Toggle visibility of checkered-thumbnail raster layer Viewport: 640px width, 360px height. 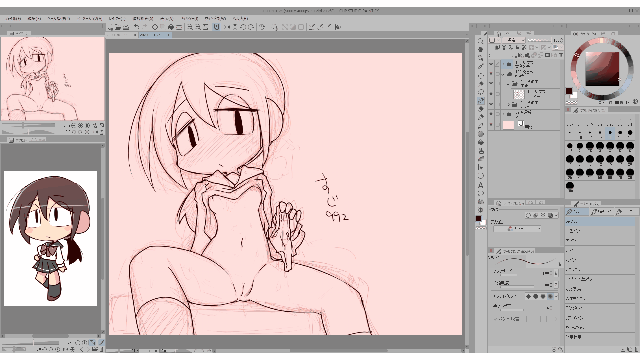491,94
